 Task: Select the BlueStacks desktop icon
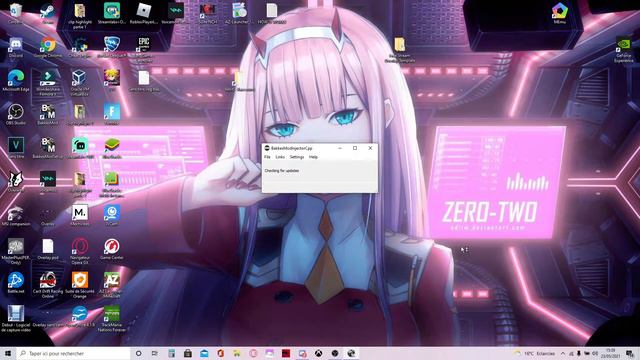click(x=111, y=148)
